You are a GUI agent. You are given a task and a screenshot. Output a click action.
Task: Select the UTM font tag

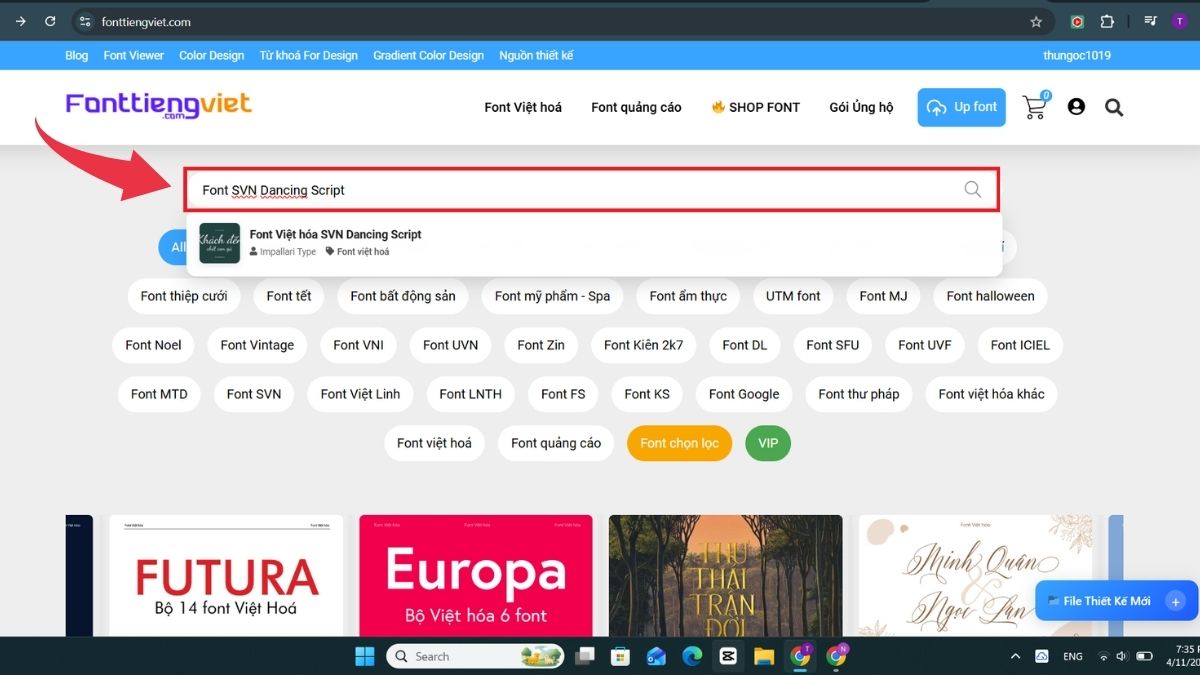[x=793, y=296]
